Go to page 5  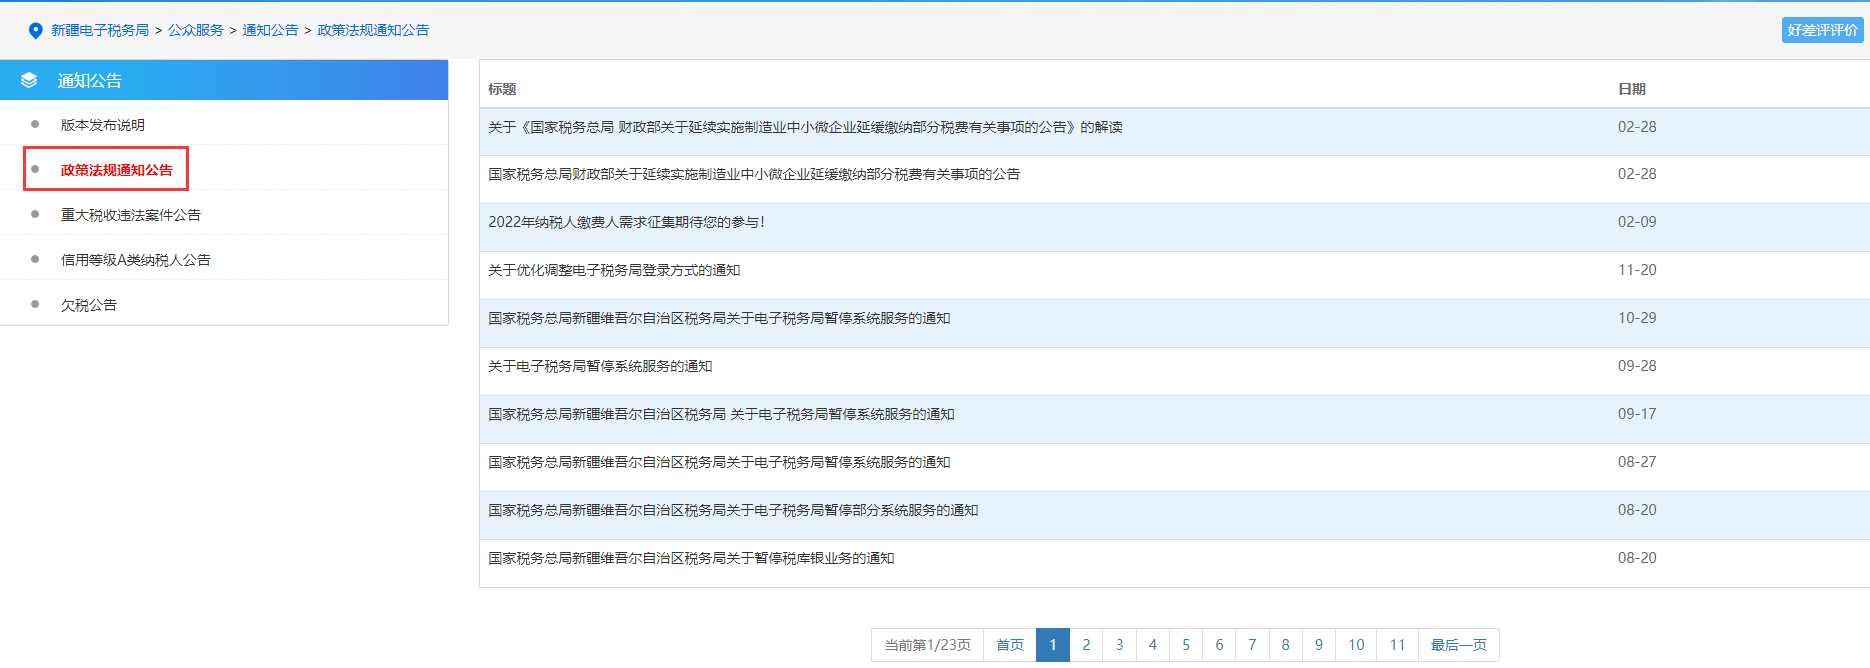click(1186, 645)
